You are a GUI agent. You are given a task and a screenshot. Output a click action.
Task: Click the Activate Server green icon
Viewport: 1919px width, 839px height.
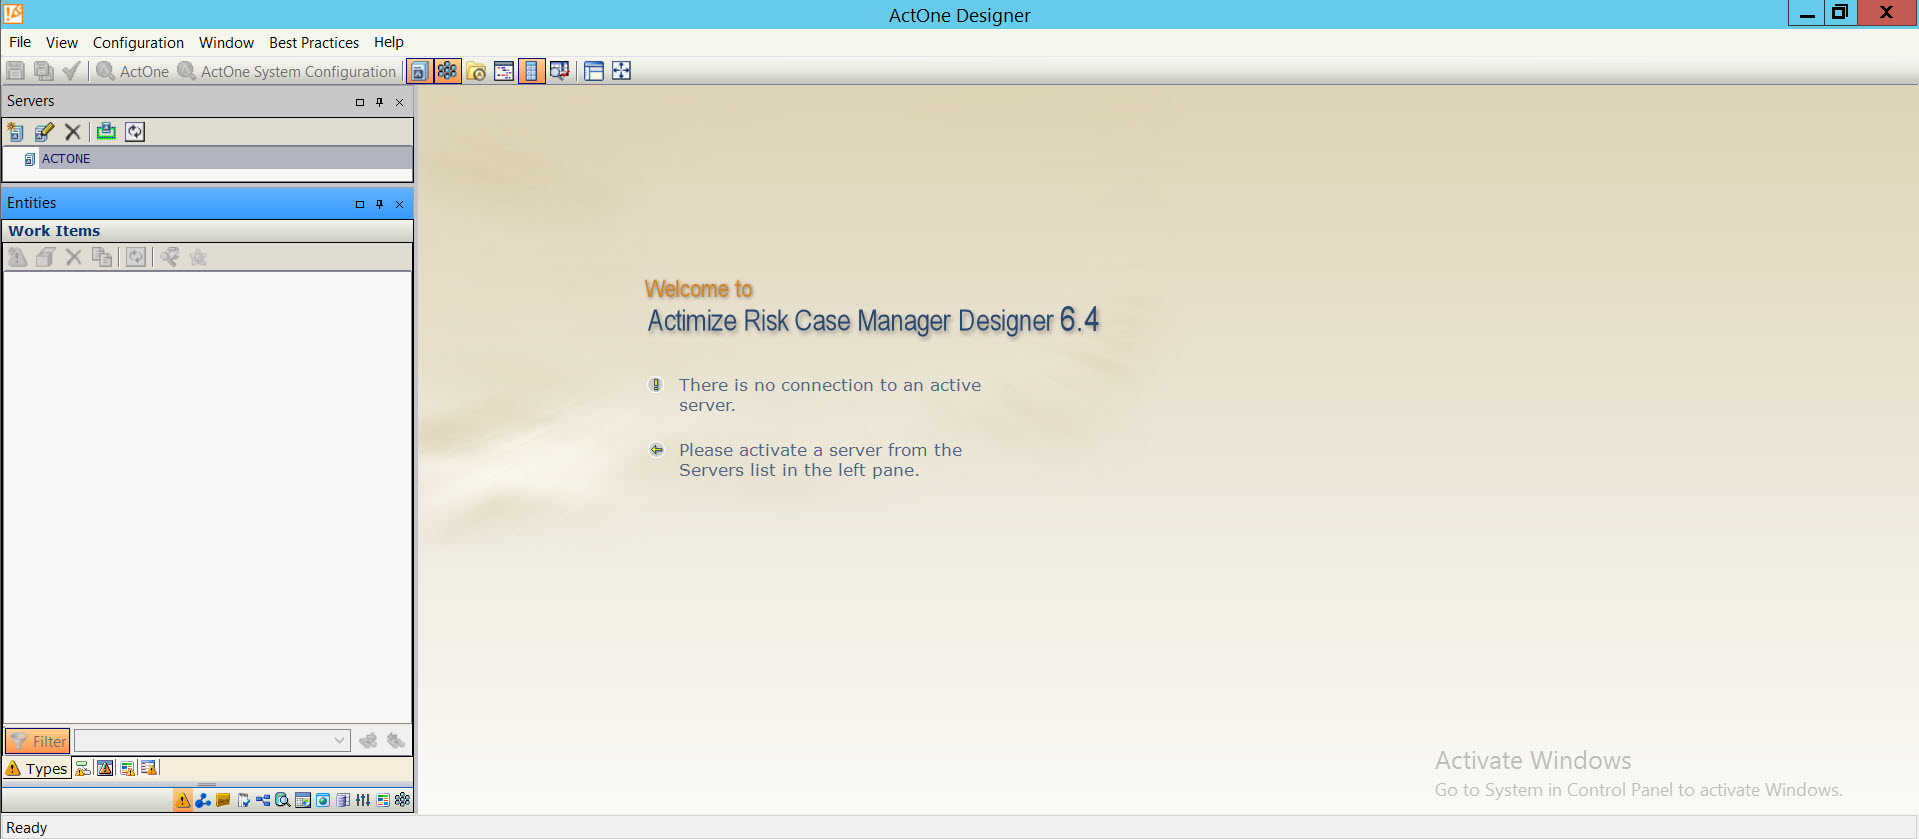click(106, 132)
